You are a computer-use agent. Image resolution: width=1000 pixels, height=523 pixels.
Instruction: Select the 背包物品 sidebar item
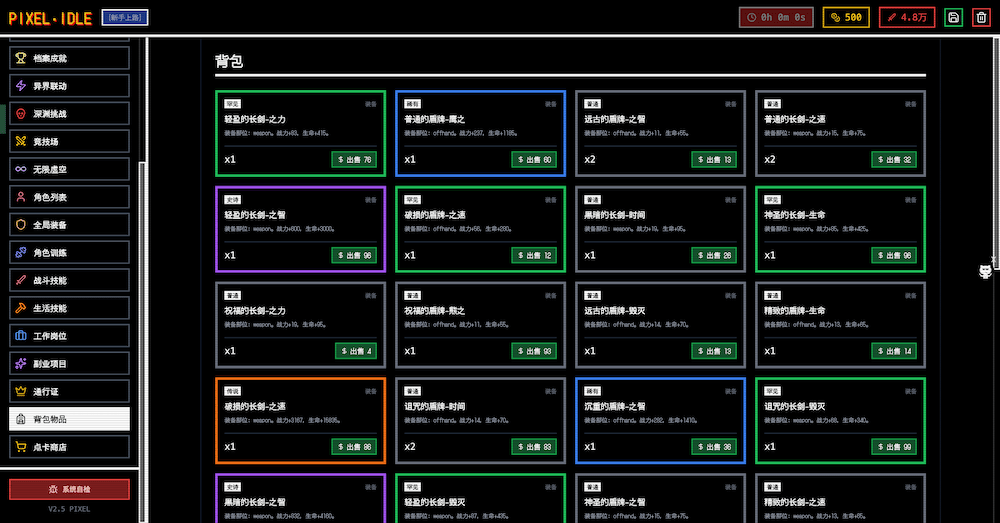coord(69,419)
